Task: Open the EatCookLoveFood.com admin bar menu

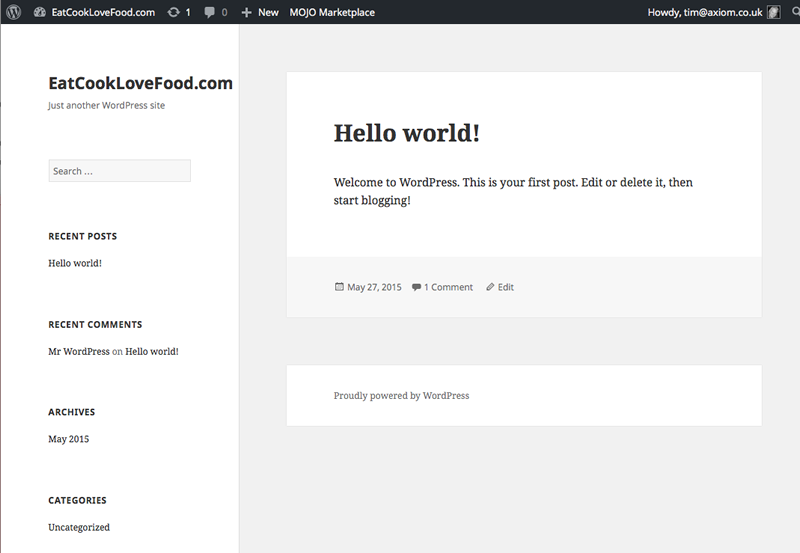Action: 103,12
